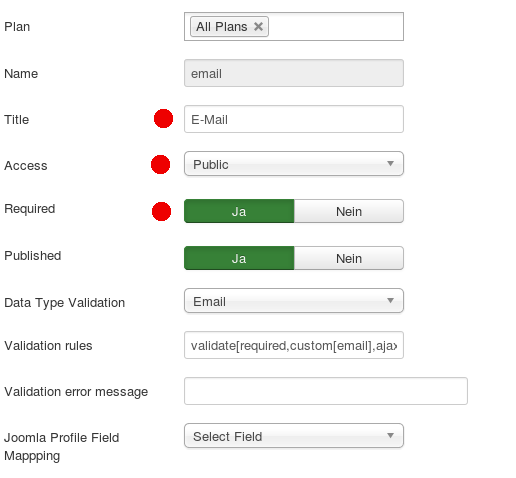Expand the Joomla Profile Field Mapping dropdown
The image size is (516, 478).
coord(294,436)
